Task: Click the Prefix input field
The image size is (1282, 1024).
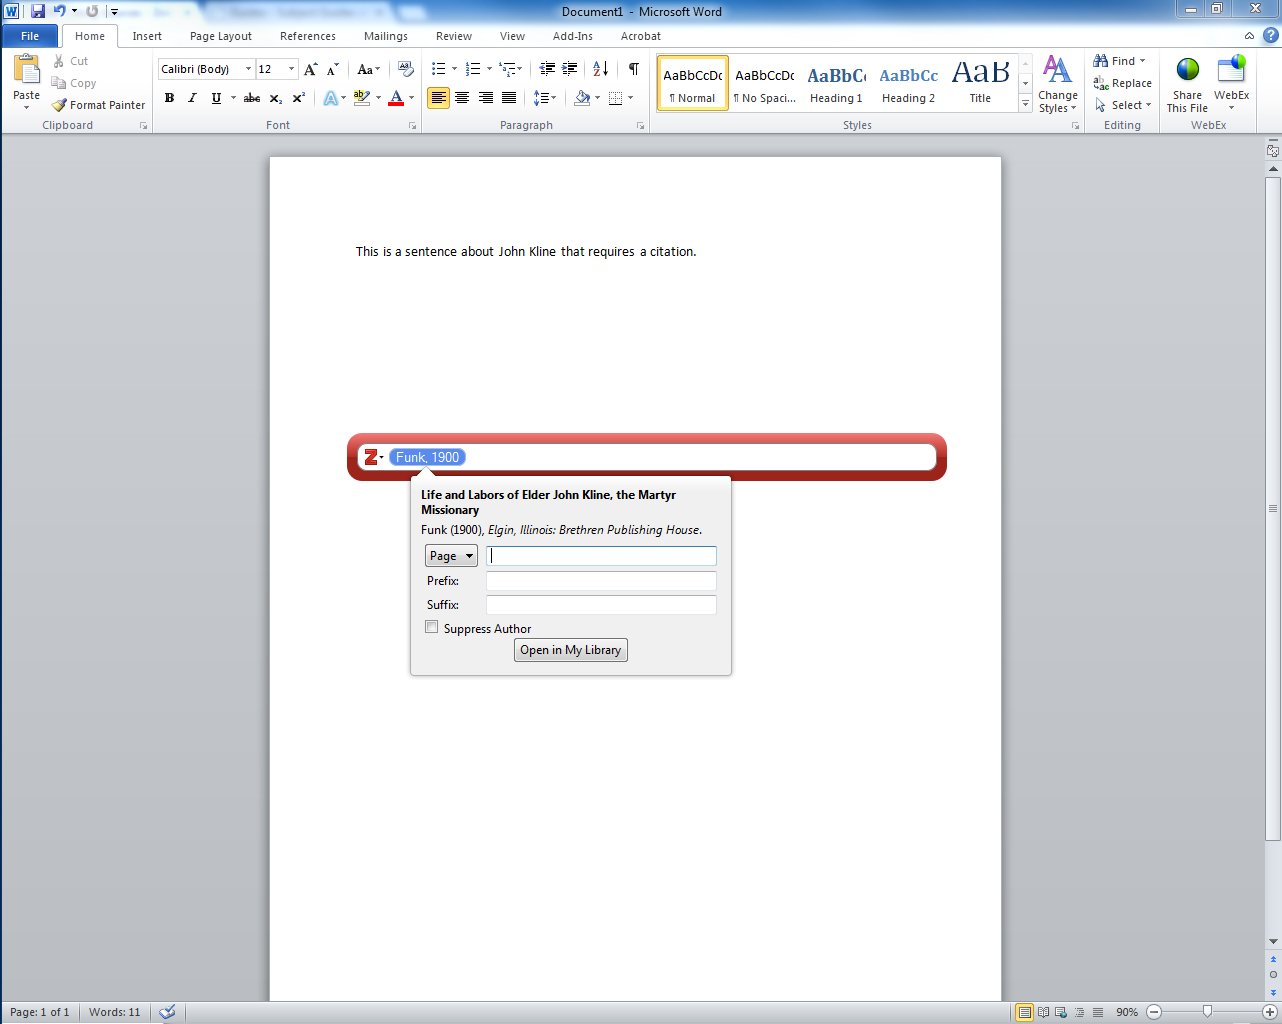Action: click(x=601, y=581)
